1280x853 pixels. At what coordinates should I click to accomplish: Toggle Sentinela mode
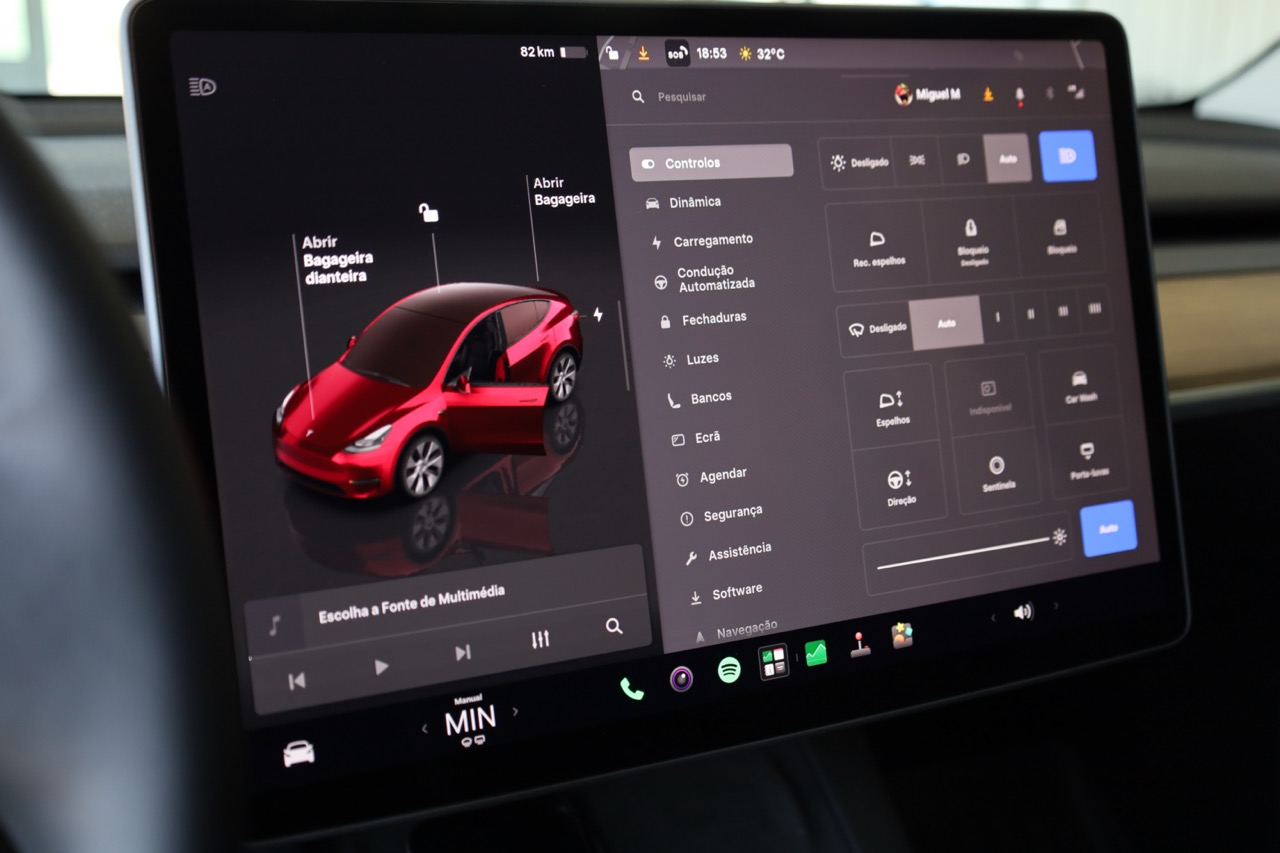[998, 472]
